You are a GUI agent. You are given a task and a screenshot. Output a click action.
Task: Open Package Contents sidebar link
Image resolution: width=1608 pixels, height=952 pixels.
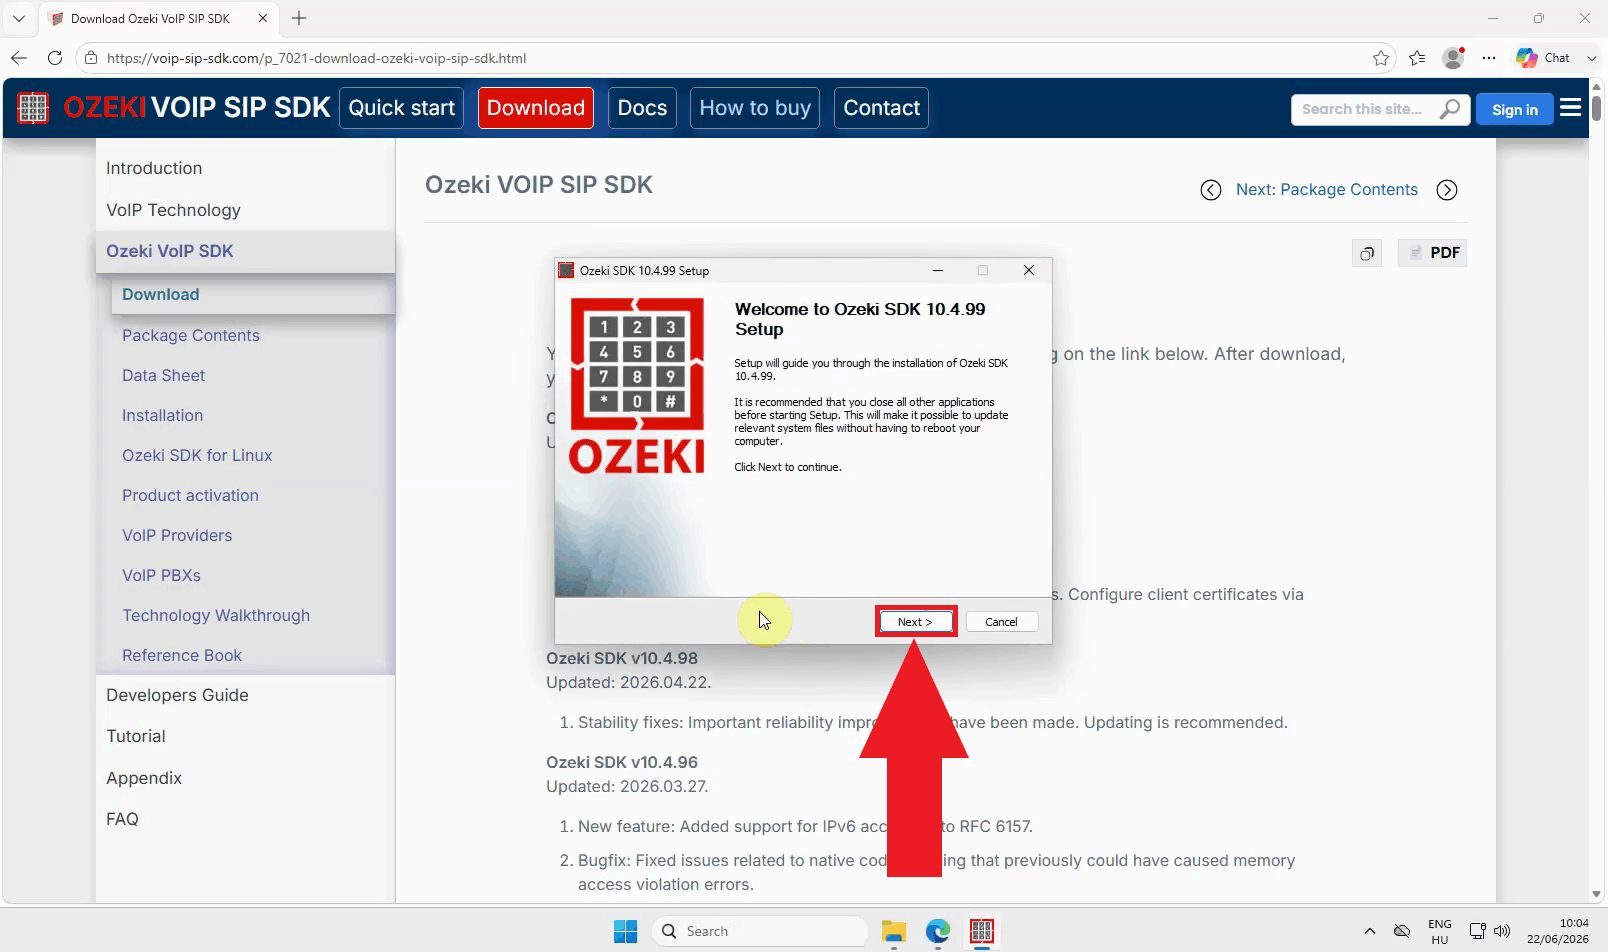point(191,335)
